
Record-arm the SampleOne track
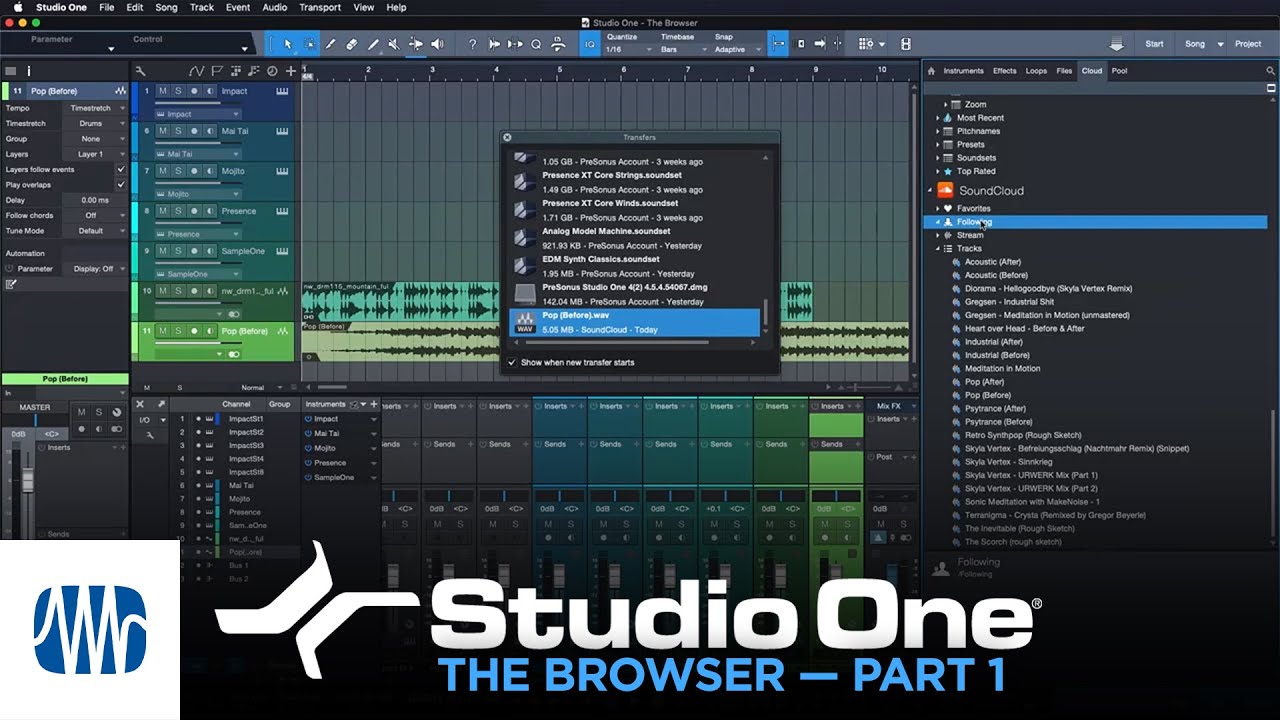194,251
